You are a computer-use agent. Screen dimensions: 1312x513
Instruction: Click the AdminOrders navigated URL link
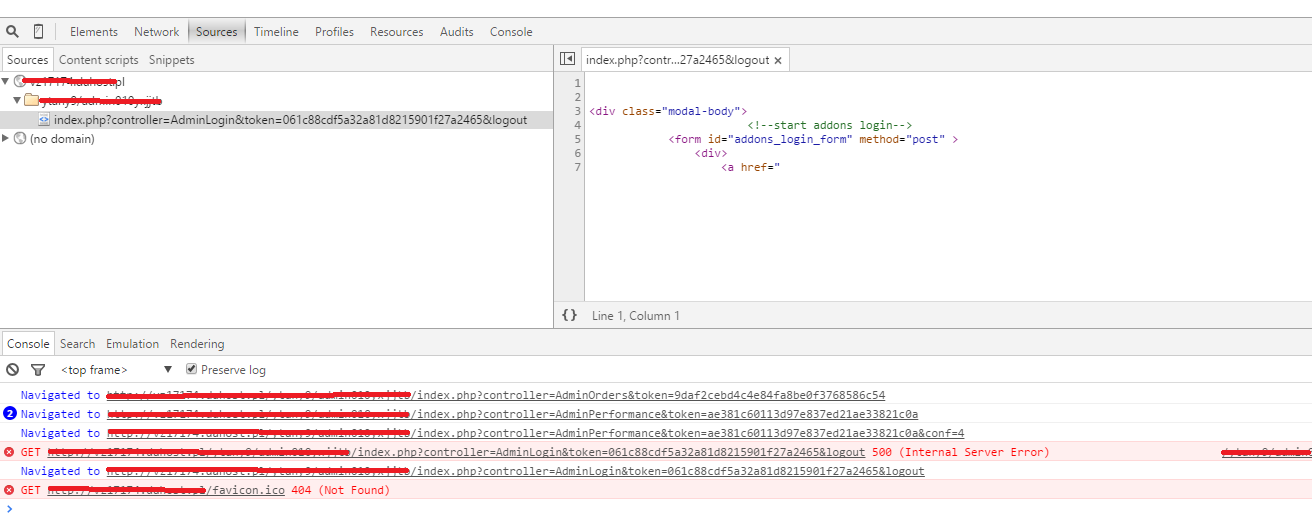coord(495,395)
